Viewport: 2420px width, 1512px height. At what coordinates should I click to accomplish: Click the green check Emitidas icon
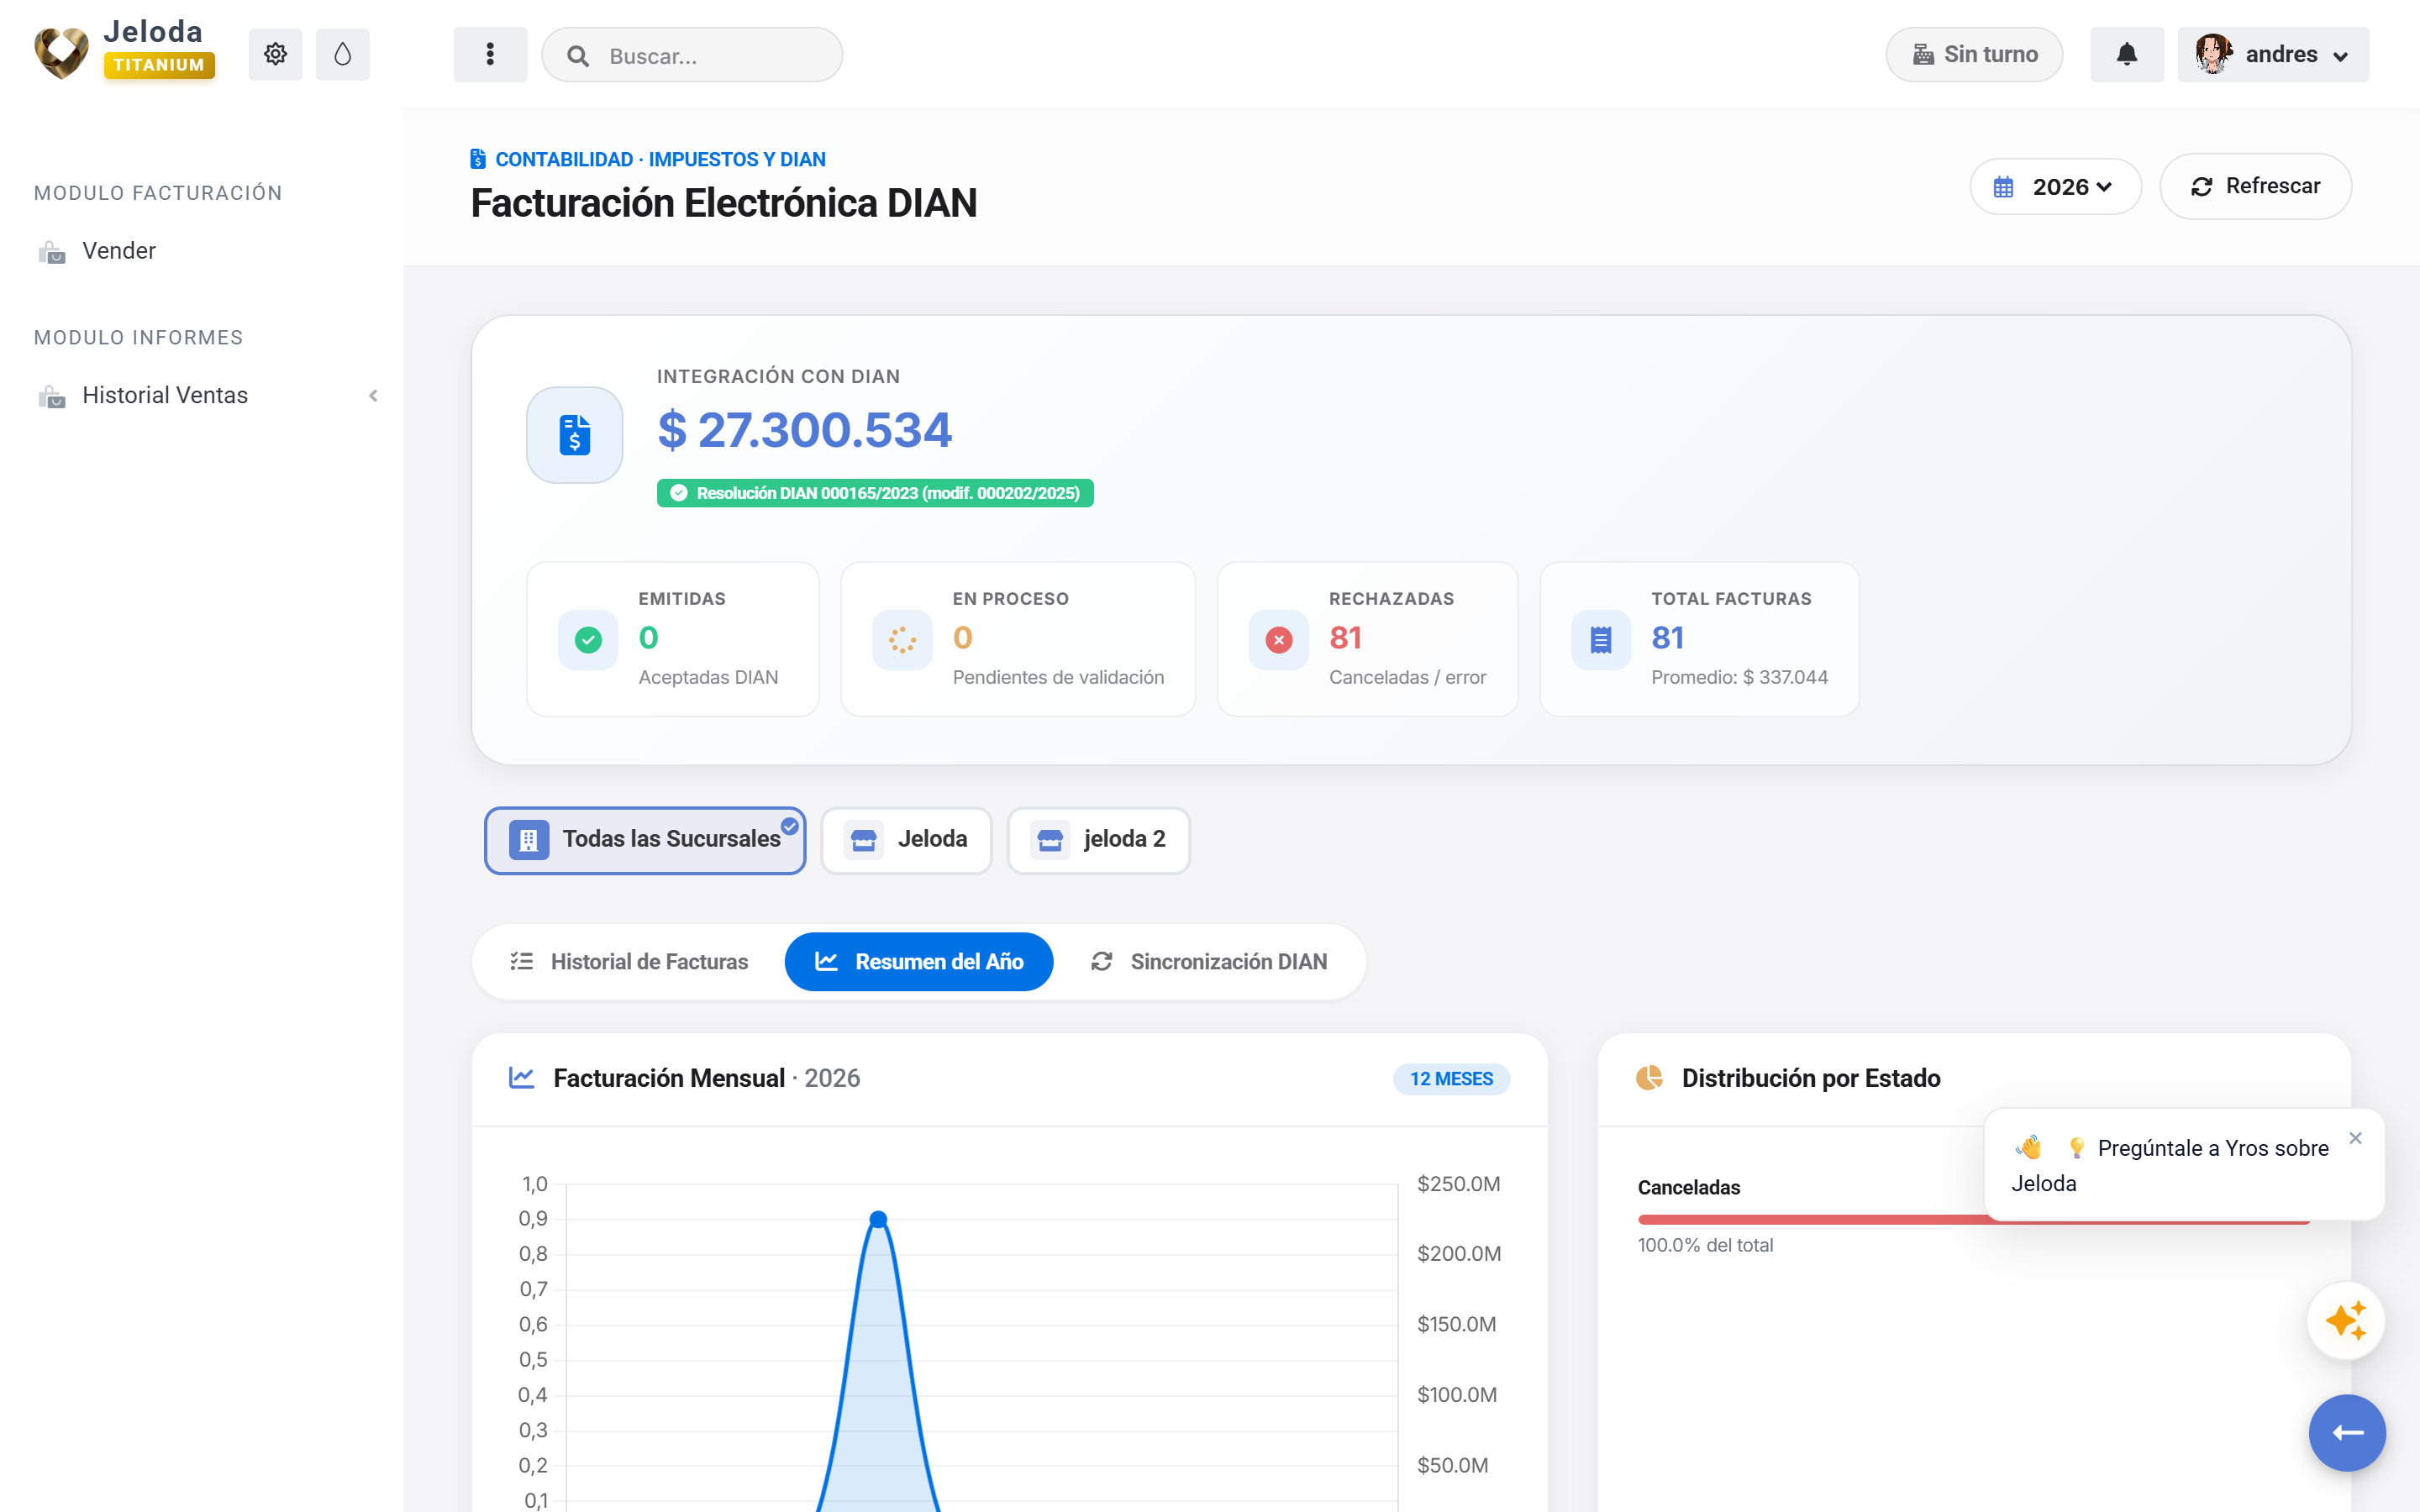pyautogui.click(x=588, y=640)
